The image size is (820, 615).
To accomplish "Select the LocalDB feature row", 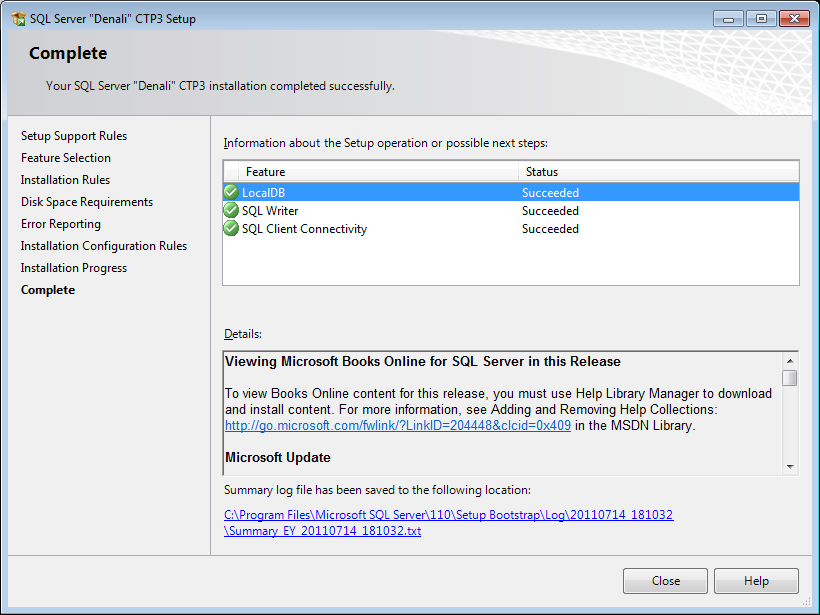I will (511, 192).
